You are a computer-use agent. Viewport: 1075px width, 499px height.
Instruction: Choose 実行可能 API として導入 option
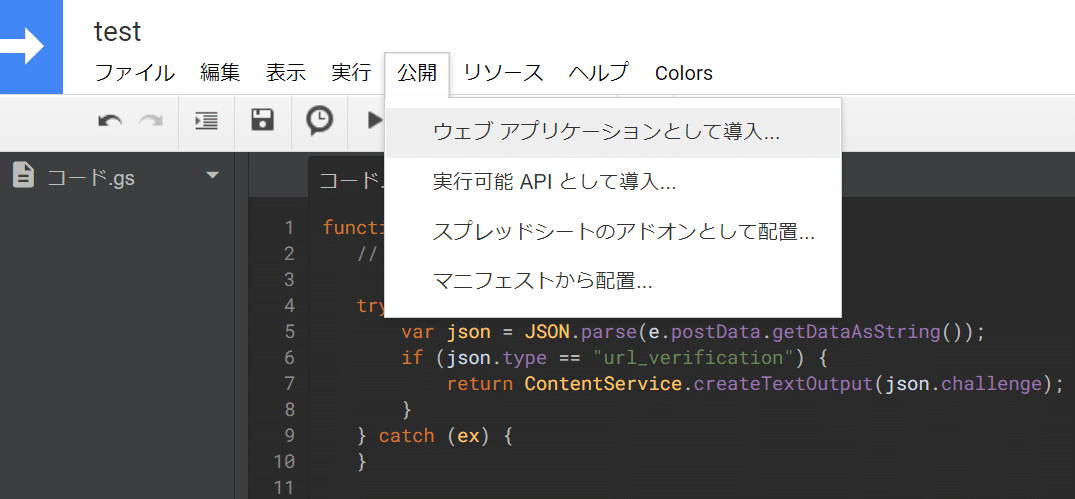(554, 182)
